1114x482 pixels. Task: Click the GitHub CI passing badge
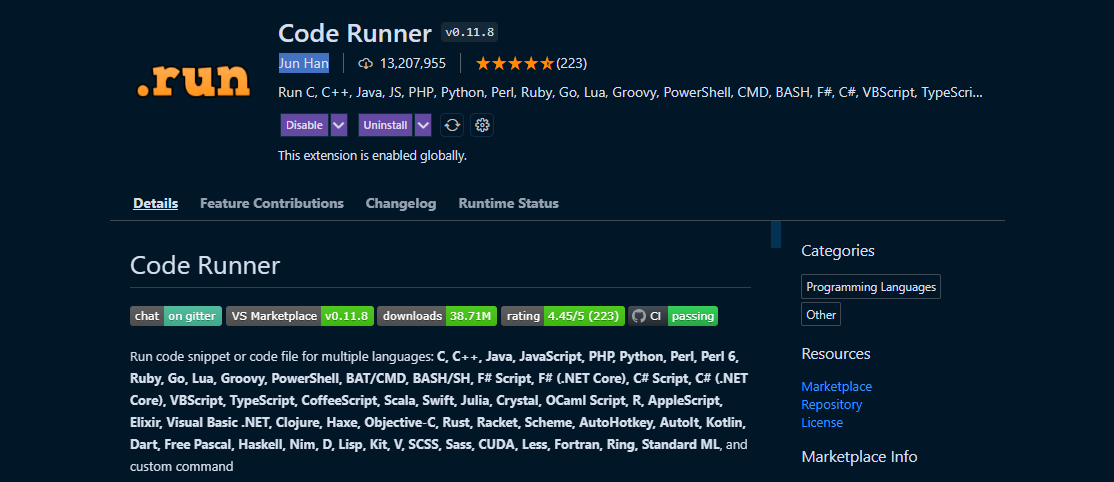click(673, 316)
